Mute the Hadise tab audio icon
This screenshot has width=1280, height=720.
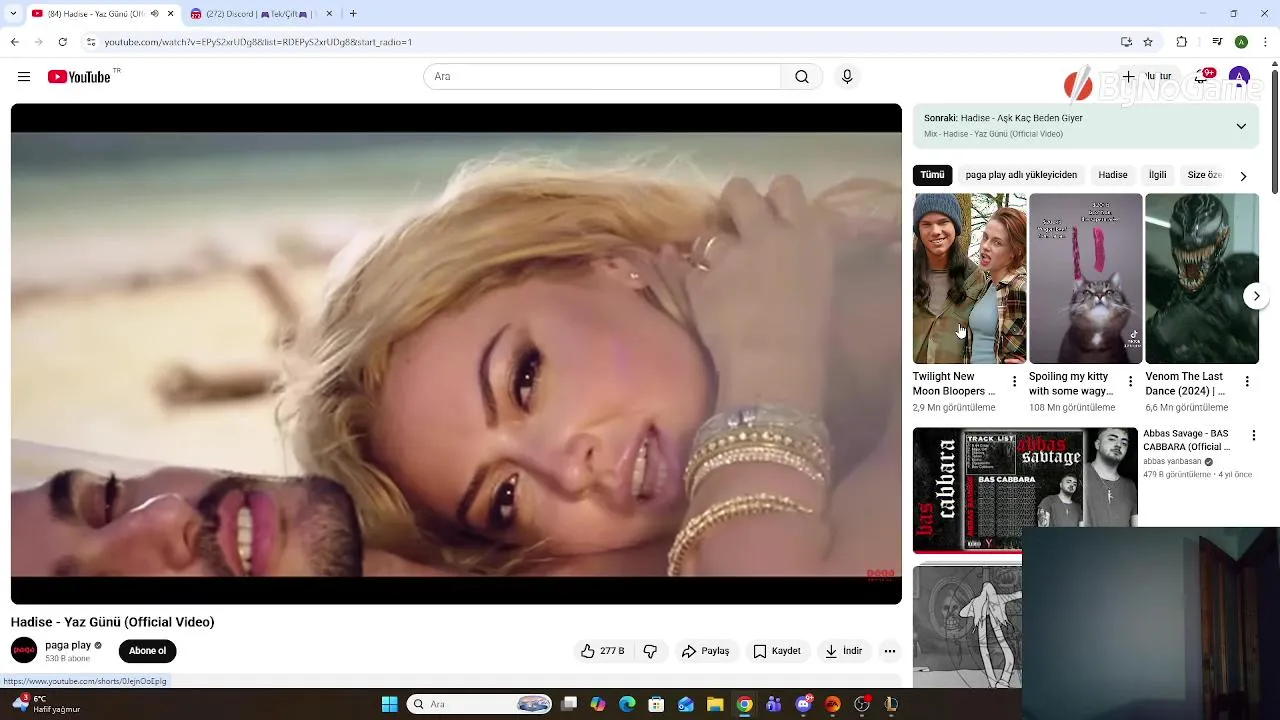coord(154,14)
